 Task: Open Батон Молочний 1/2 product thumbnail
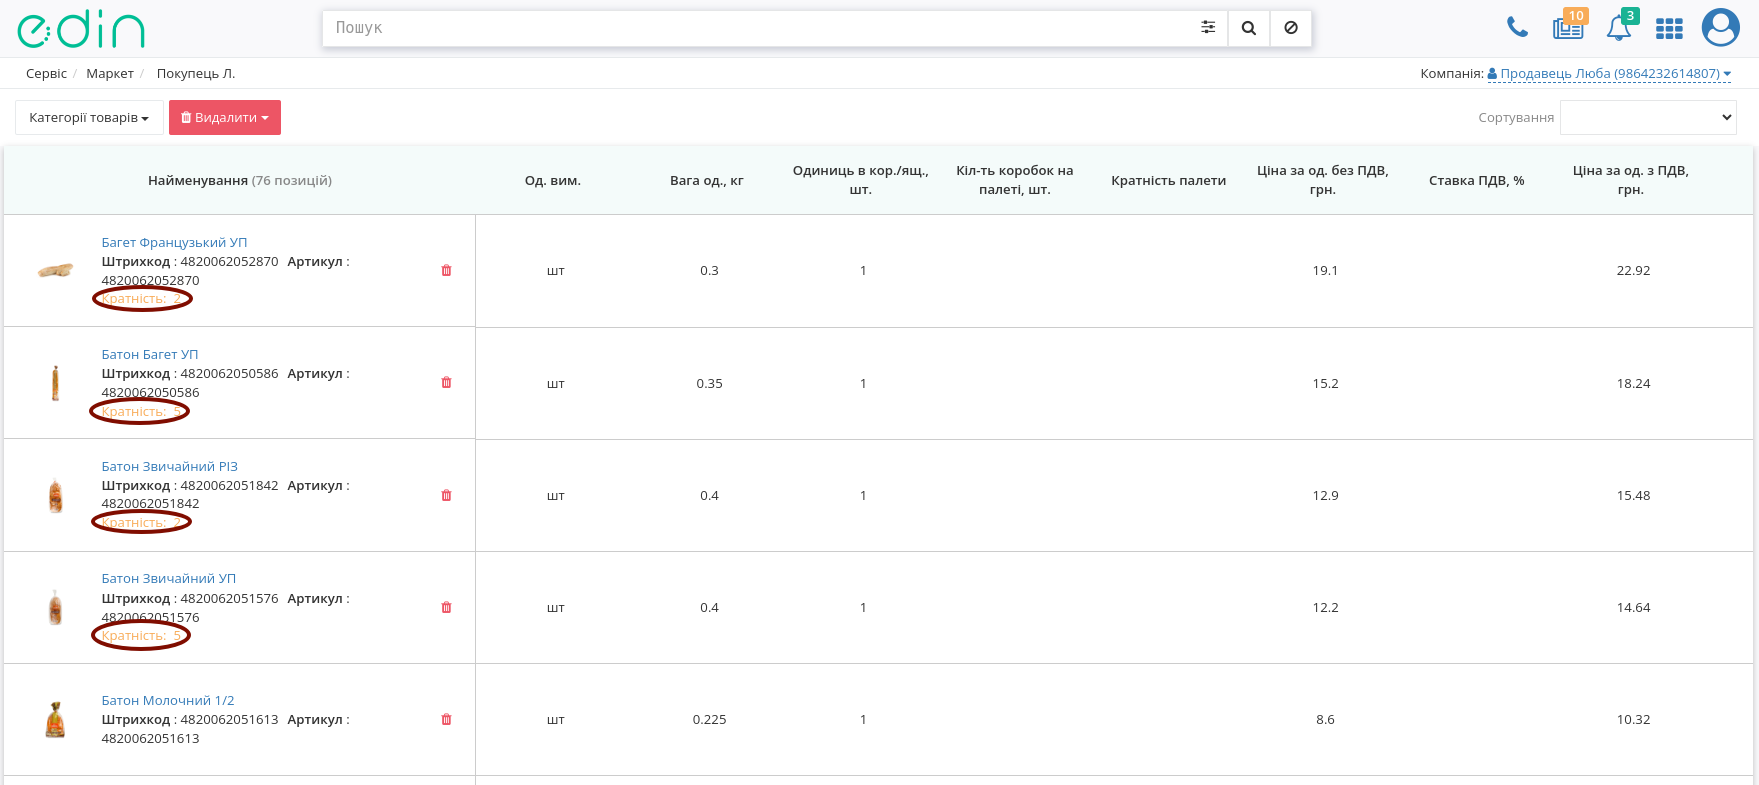point(56,720)
